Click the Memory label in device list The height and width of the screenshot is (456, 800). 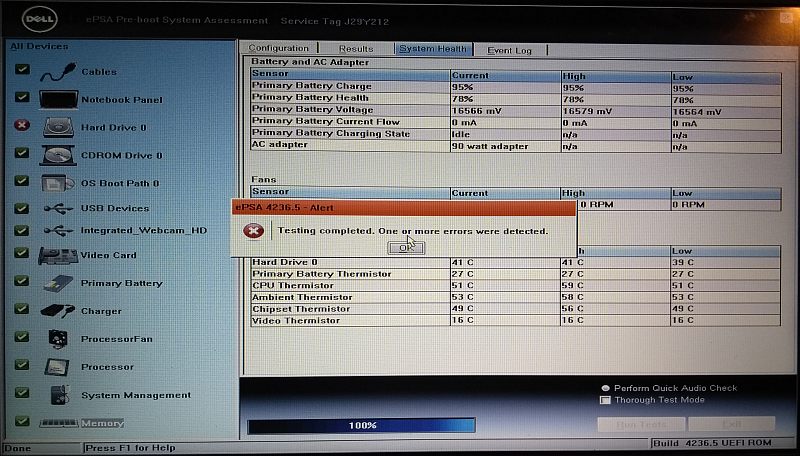point(103,423)
